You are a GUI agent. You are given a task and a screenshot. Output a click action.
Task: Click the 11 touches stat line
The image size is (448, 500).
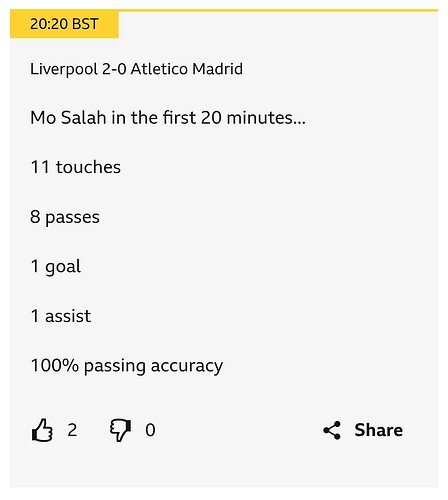(76, 167)
